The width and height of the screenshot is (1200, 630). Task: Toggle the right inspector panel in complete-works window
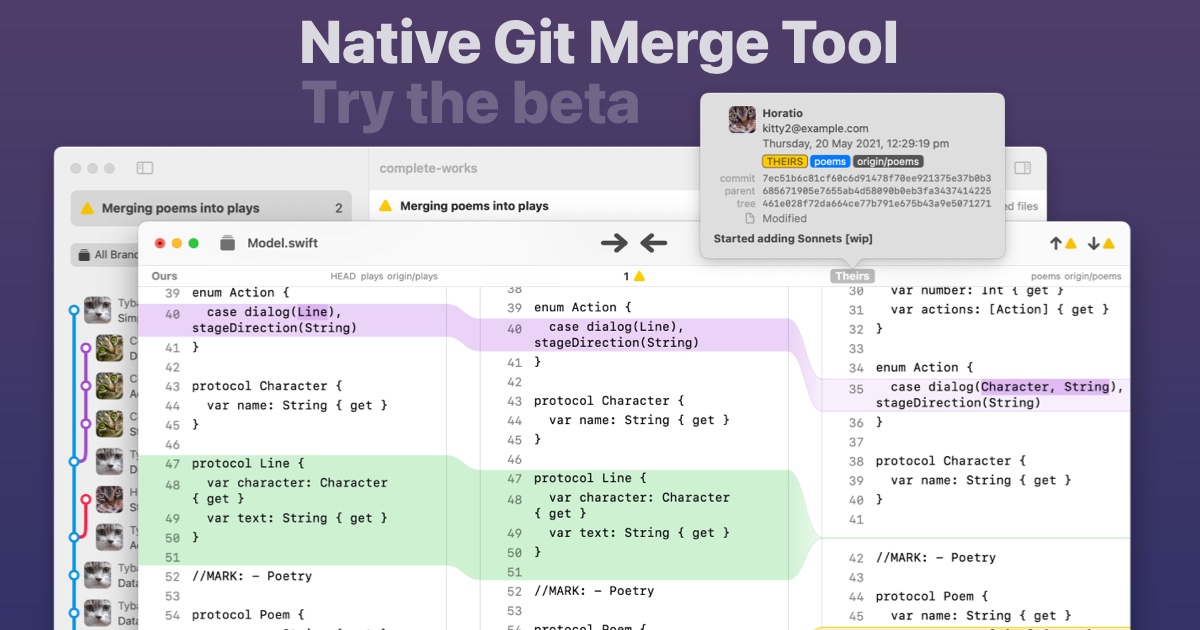1022,168
